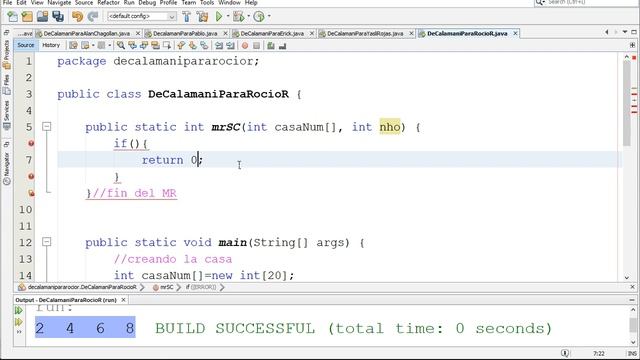Image resolution: width=640 pixels, height=360 pixels.
Task: Collapse the mrSC method fold
Action: pos(47,127)
